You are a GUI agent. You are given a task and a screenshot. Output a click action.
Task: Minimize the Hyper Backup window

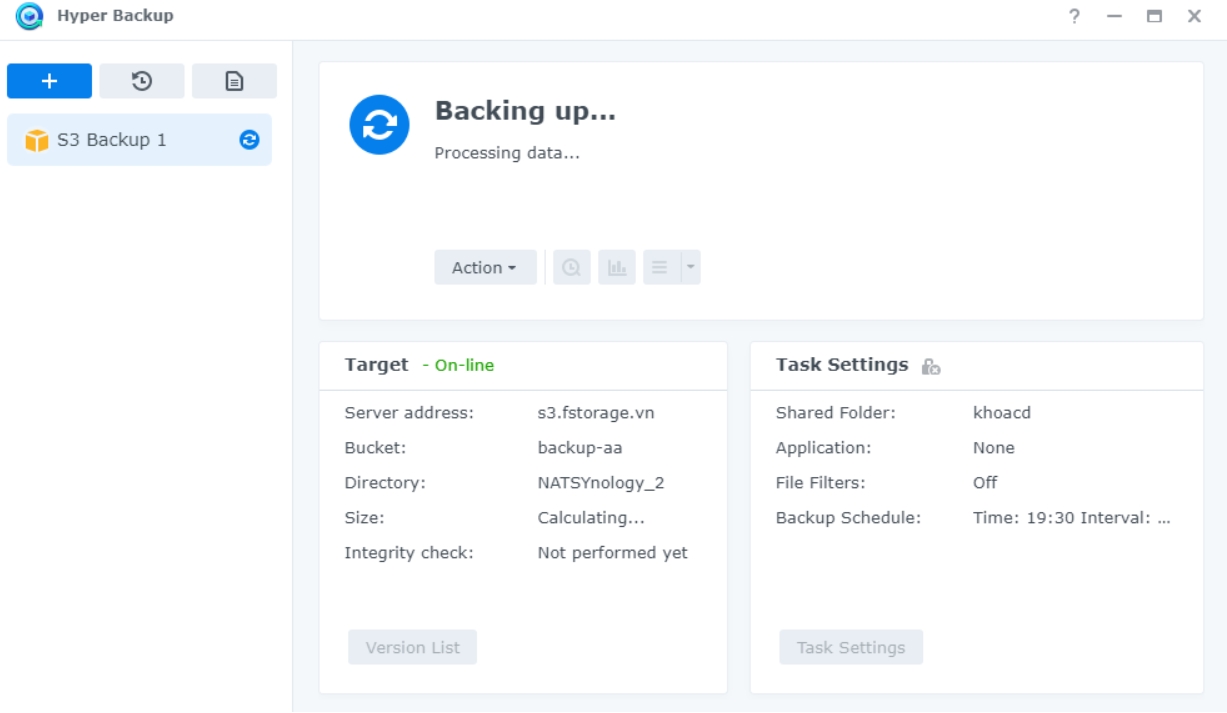(1114, 16)
